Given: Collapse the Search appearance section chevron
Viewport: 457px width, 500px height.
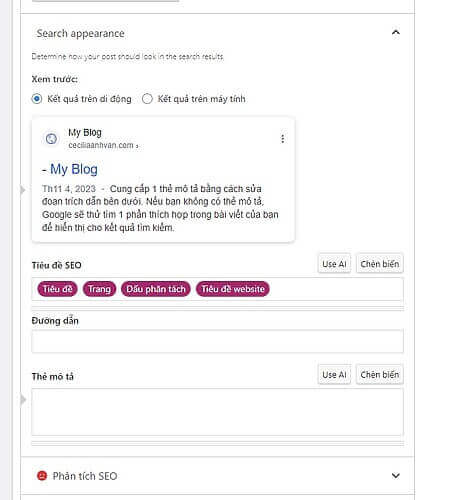Looking at the screenshot, I should [396, 33].
